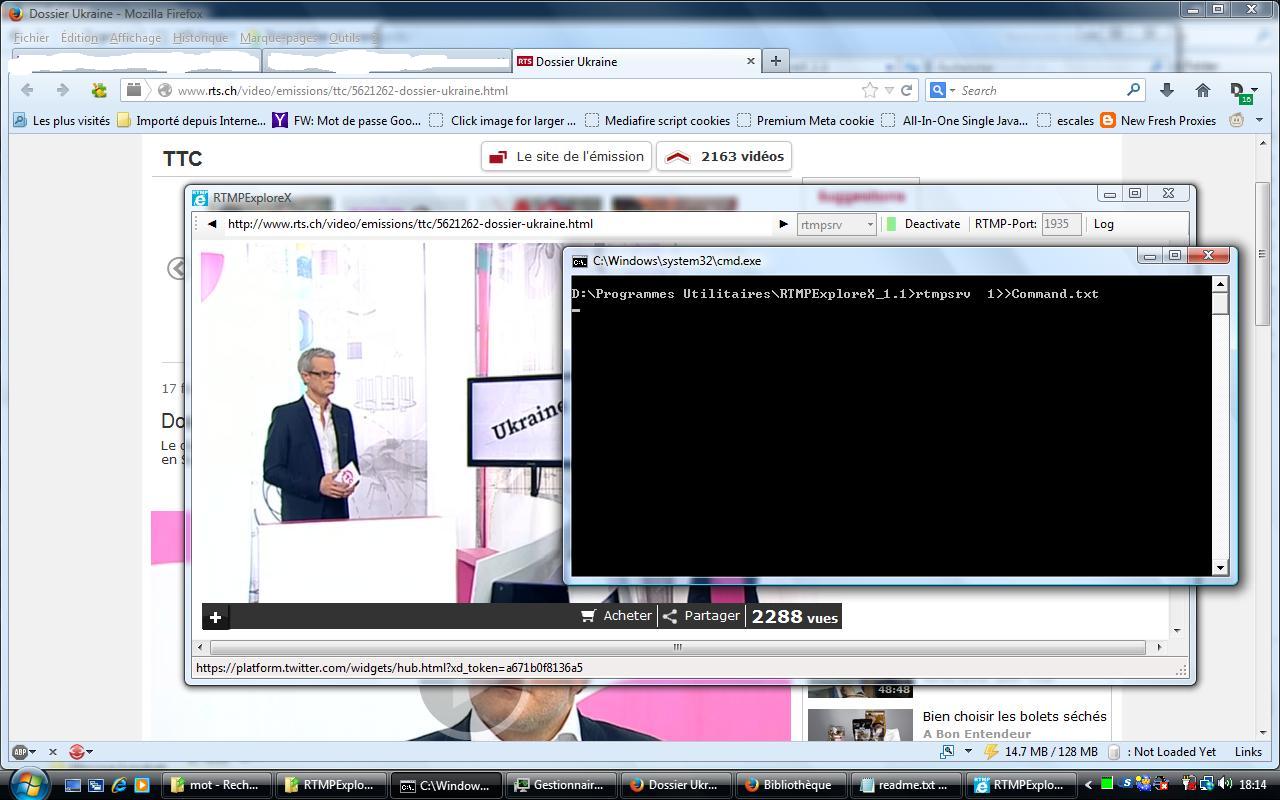Open the Marque-pages menu
The height and width of the screenshot is (800, 1280).
coord(278,38)
